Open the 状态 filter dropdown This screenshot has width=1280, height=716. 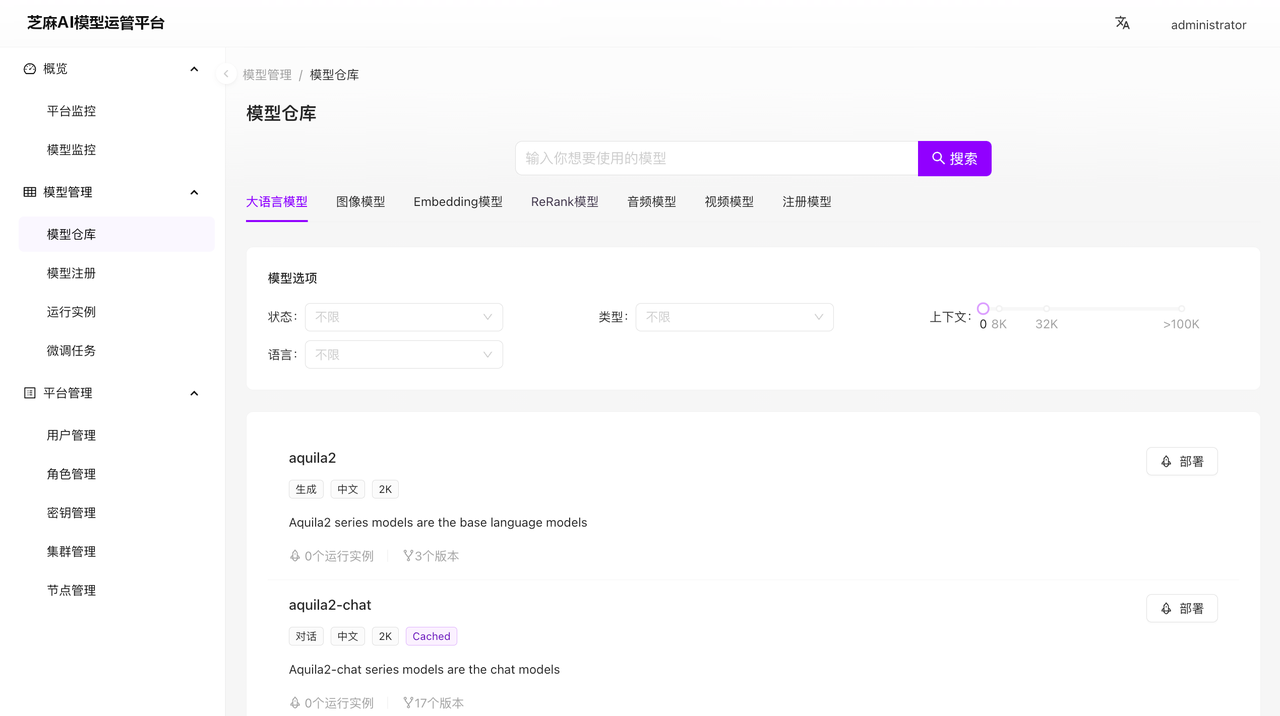pyautogui.click(x=404, y=317)
